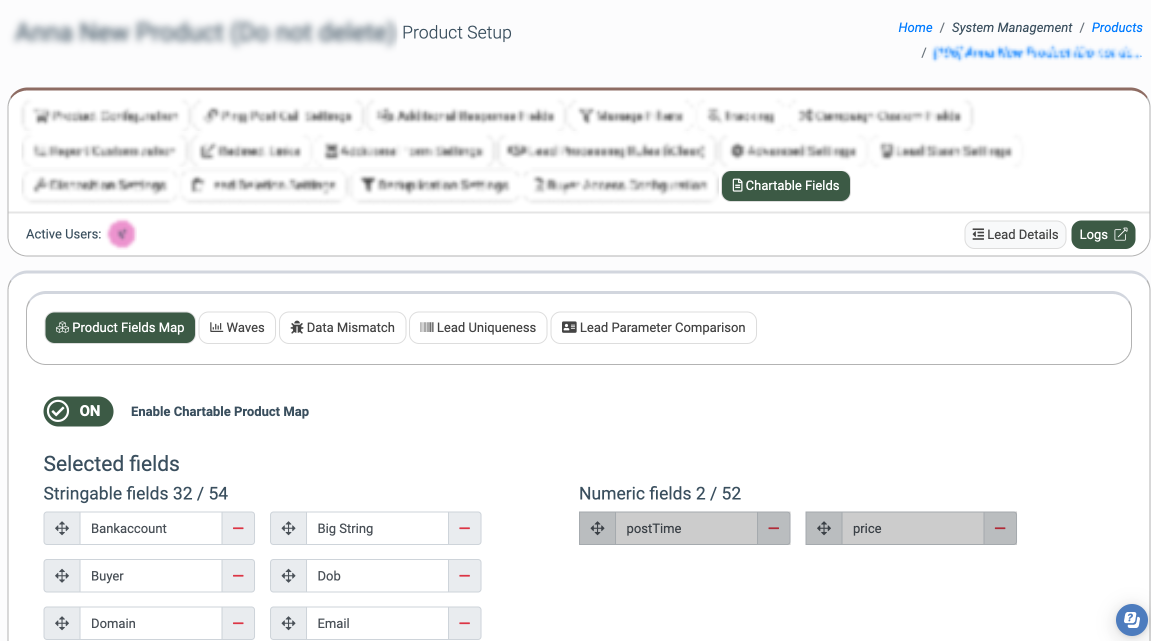Switch to the Waves tab
This screenshot has height=641, width=1151.
coord(237,327)
